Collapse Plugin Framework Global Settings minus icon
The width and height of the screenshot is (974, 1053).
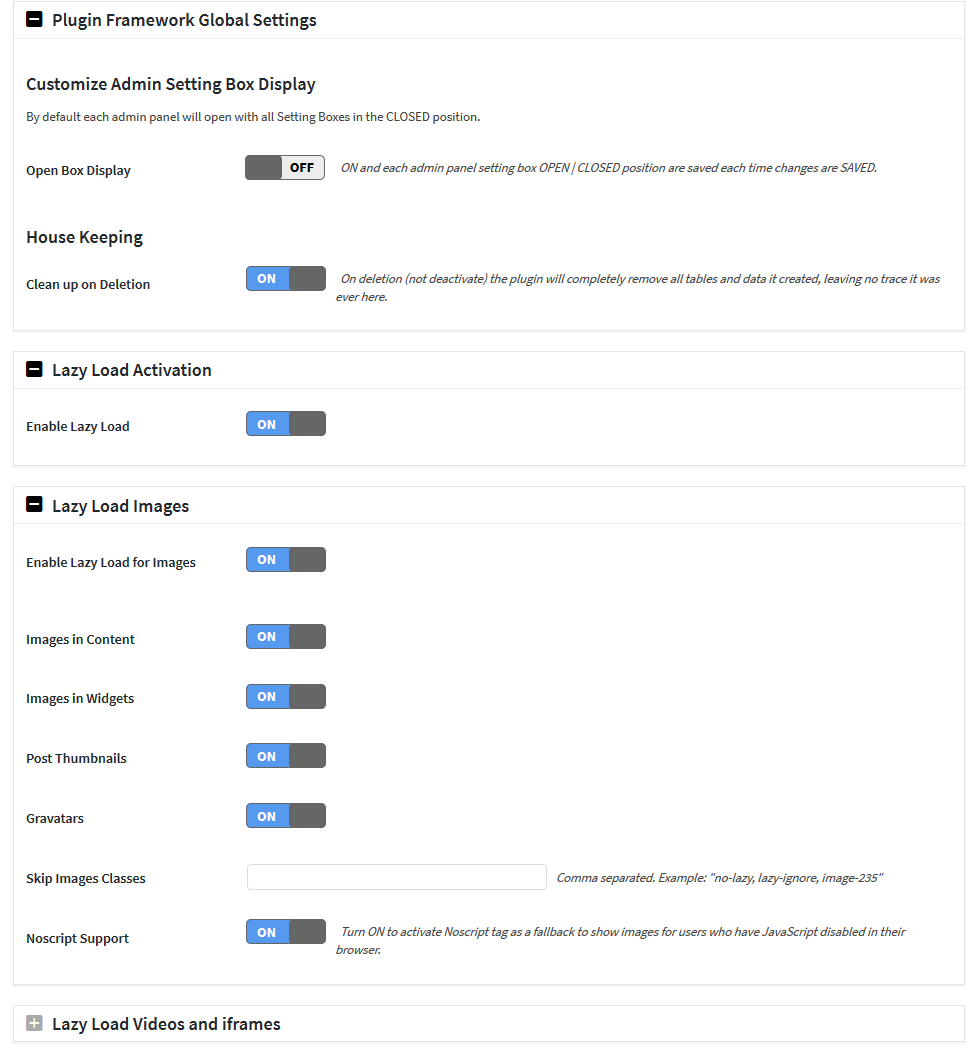tap(34, 19)
